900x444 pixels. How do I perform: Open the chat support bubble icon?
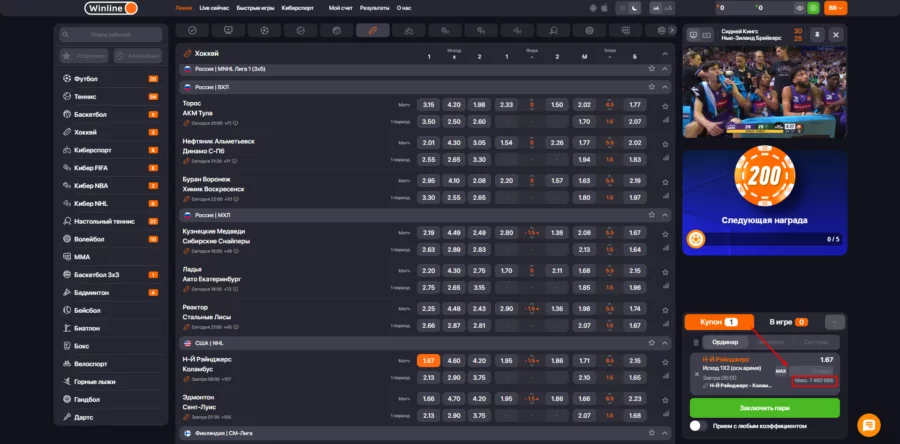(x=868, y=424)
